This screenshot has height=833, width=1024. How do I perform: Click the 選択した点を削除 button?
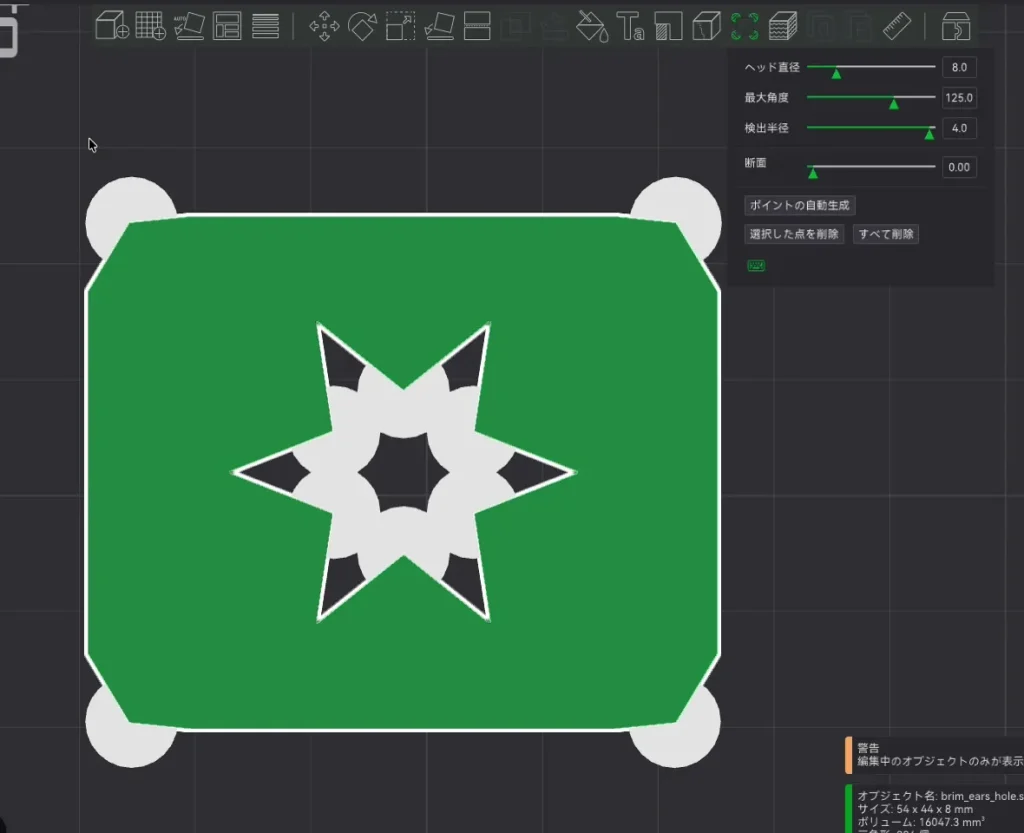click(794, 234)
